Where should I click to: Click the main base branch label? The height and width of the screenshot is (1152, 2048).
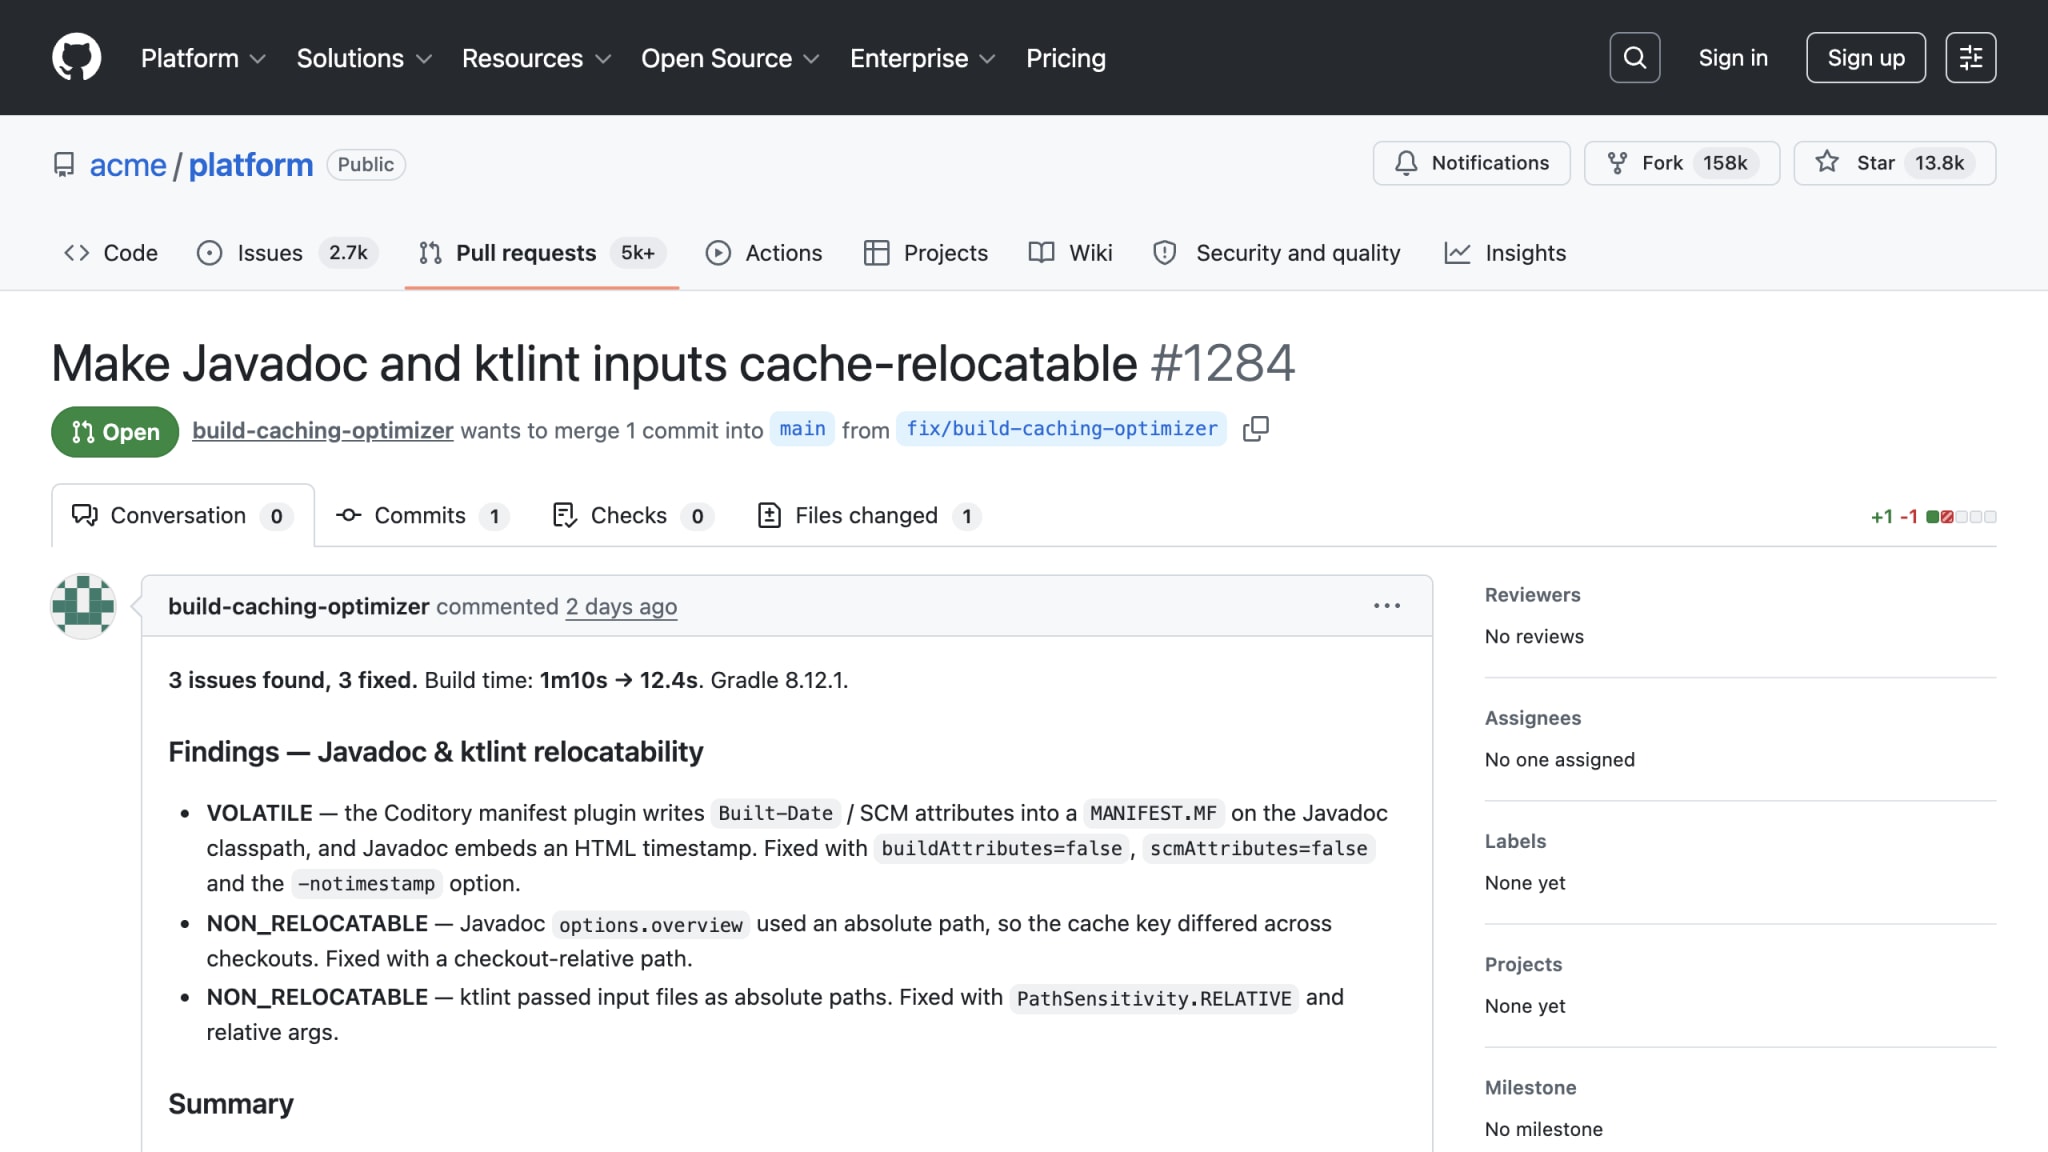click(802, 429)
